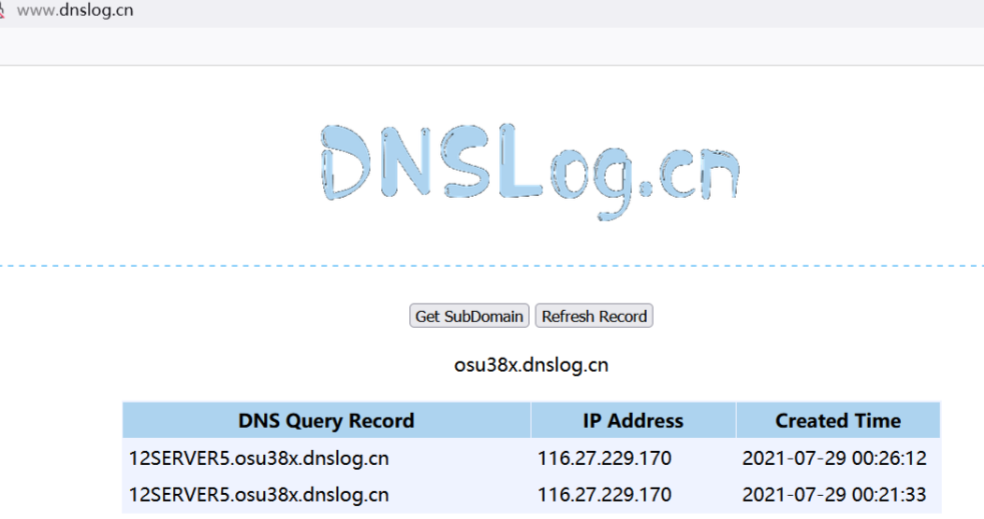This screenshot has height=519, width=984.
Task: Click the not-secure warning icon beside URL
Action: coord(2,11)
